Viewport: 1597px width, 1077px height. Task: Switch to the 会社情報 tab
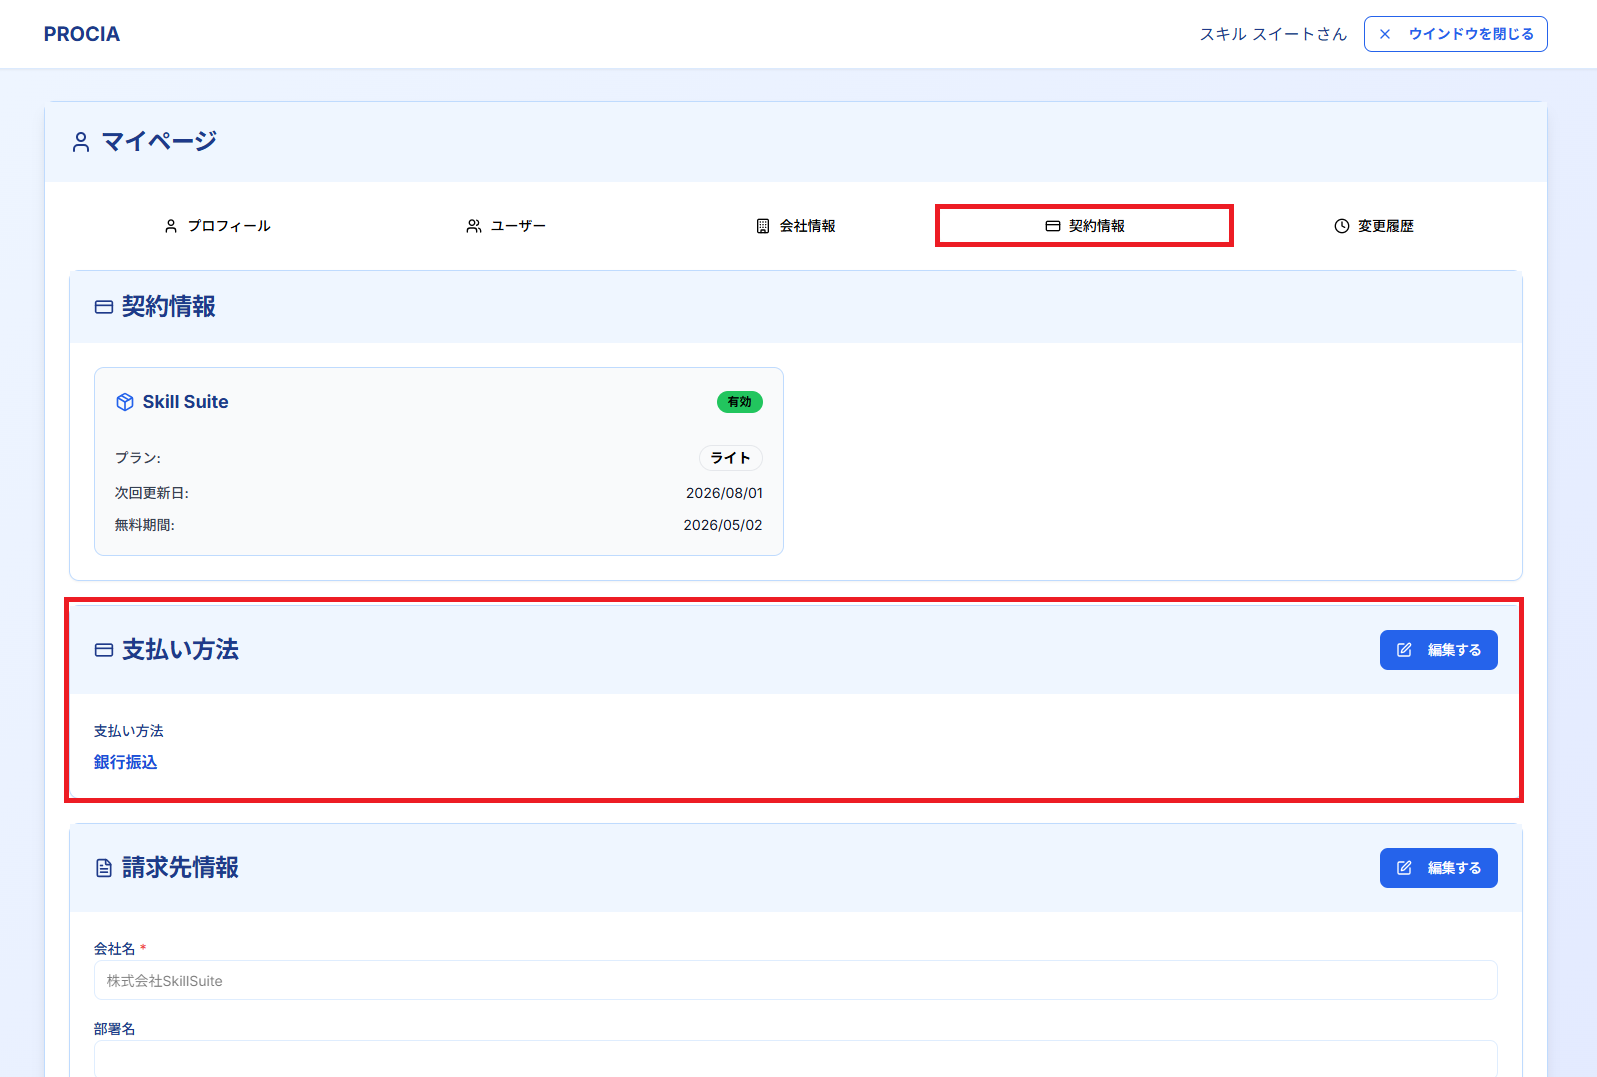click(x=795, y=226)
